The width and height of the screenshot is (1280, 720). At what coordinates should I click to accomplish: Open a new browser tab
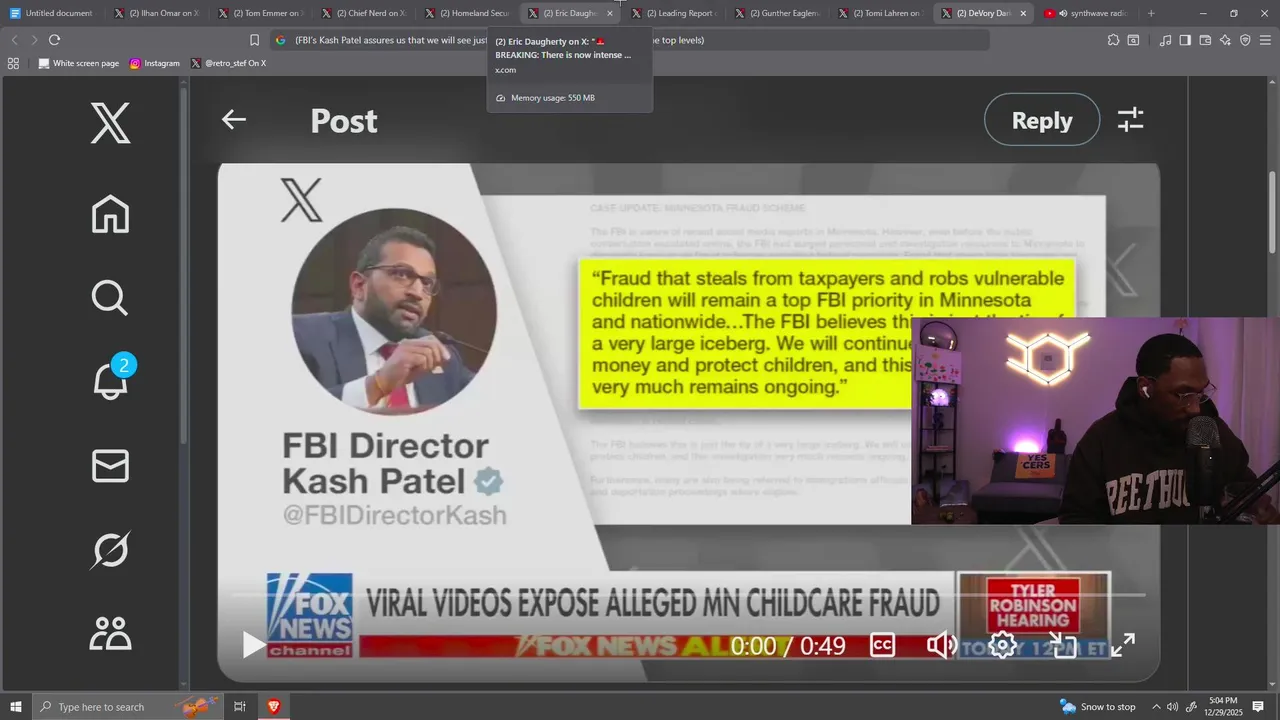1151,13
